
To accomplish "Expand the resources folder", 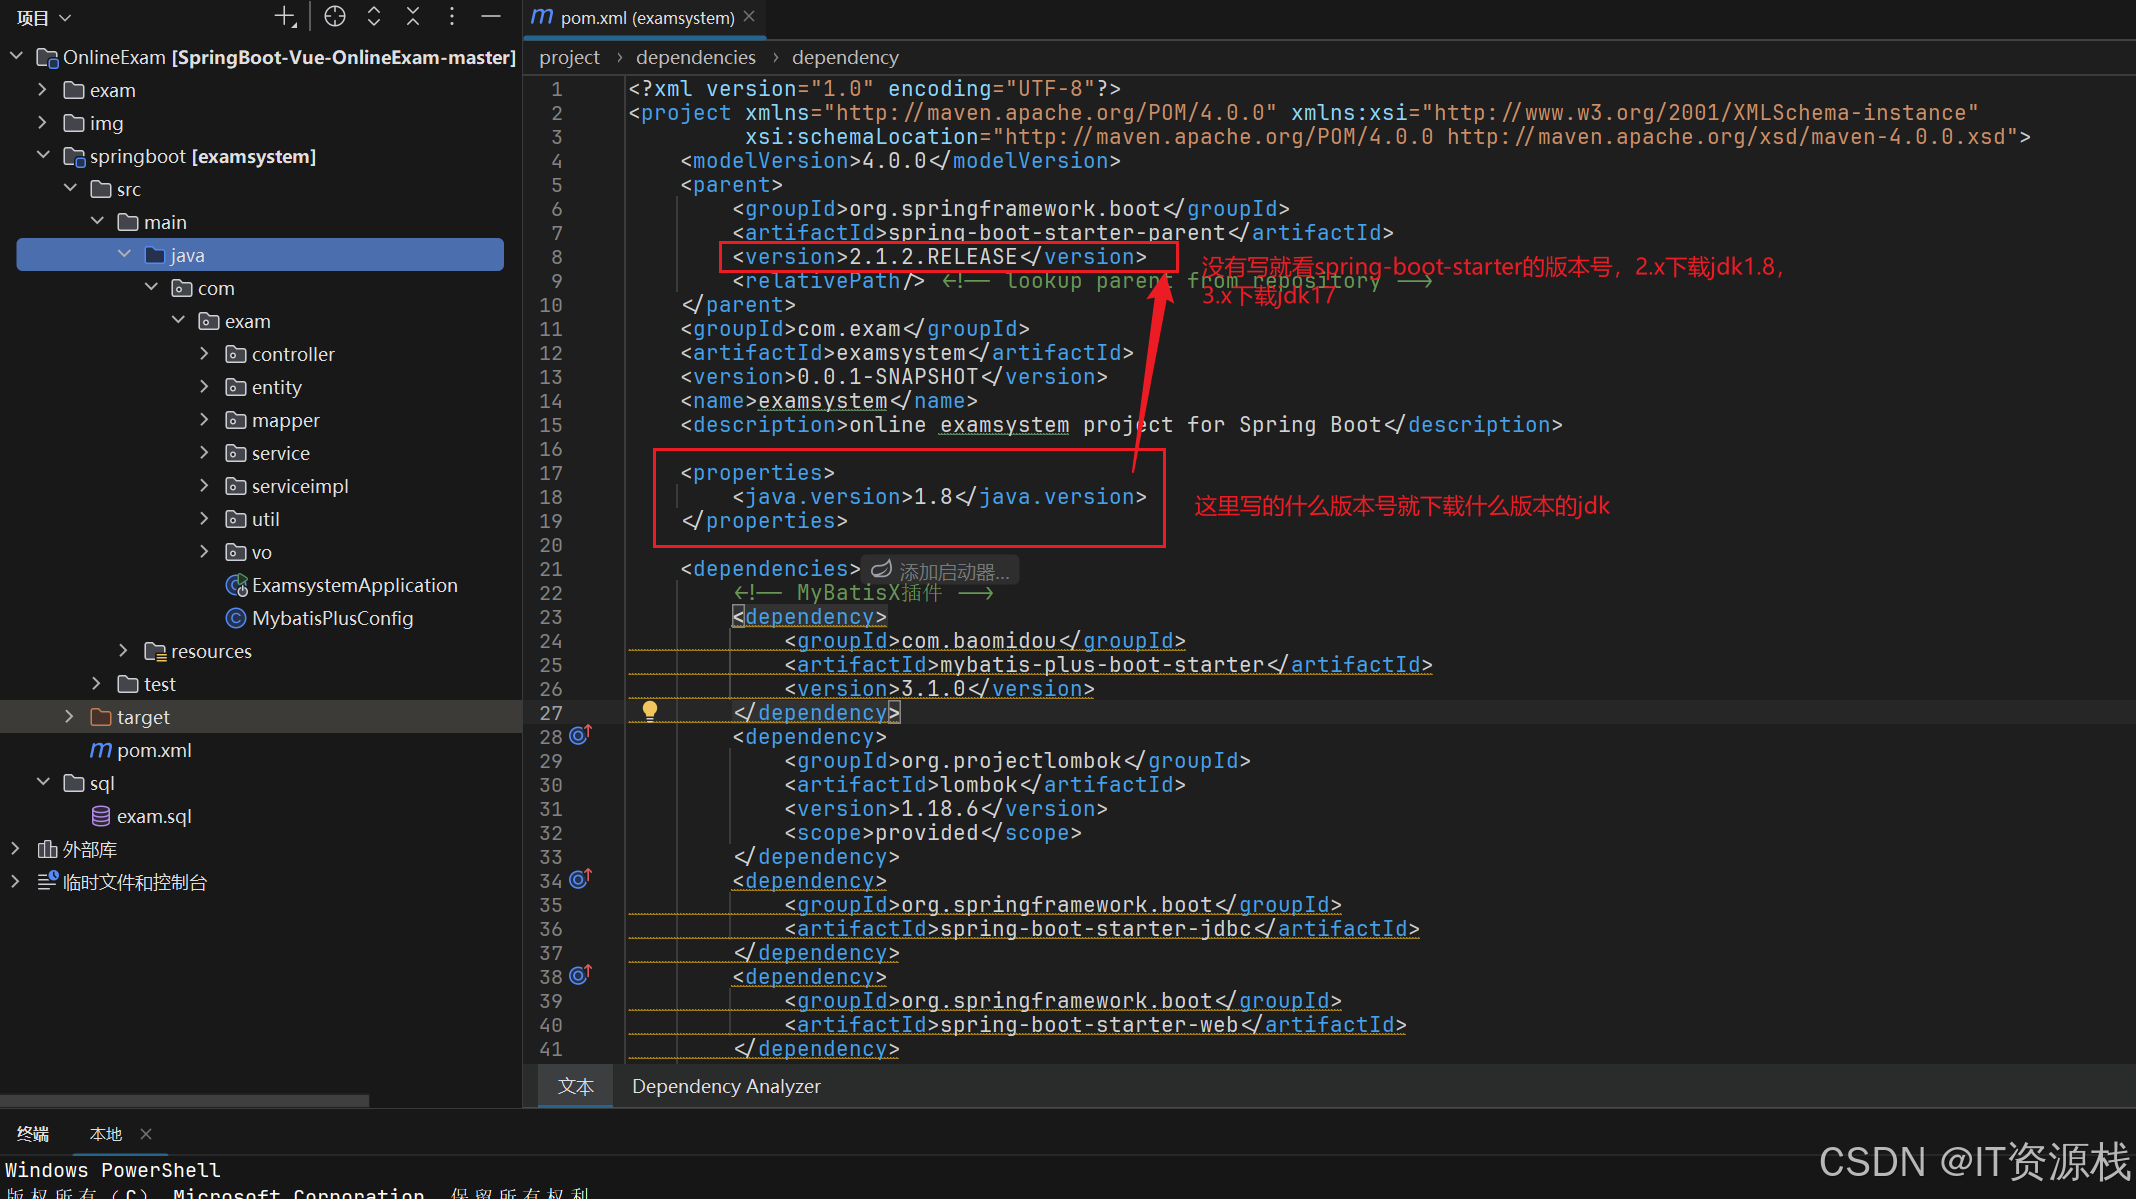I will 123,651.
